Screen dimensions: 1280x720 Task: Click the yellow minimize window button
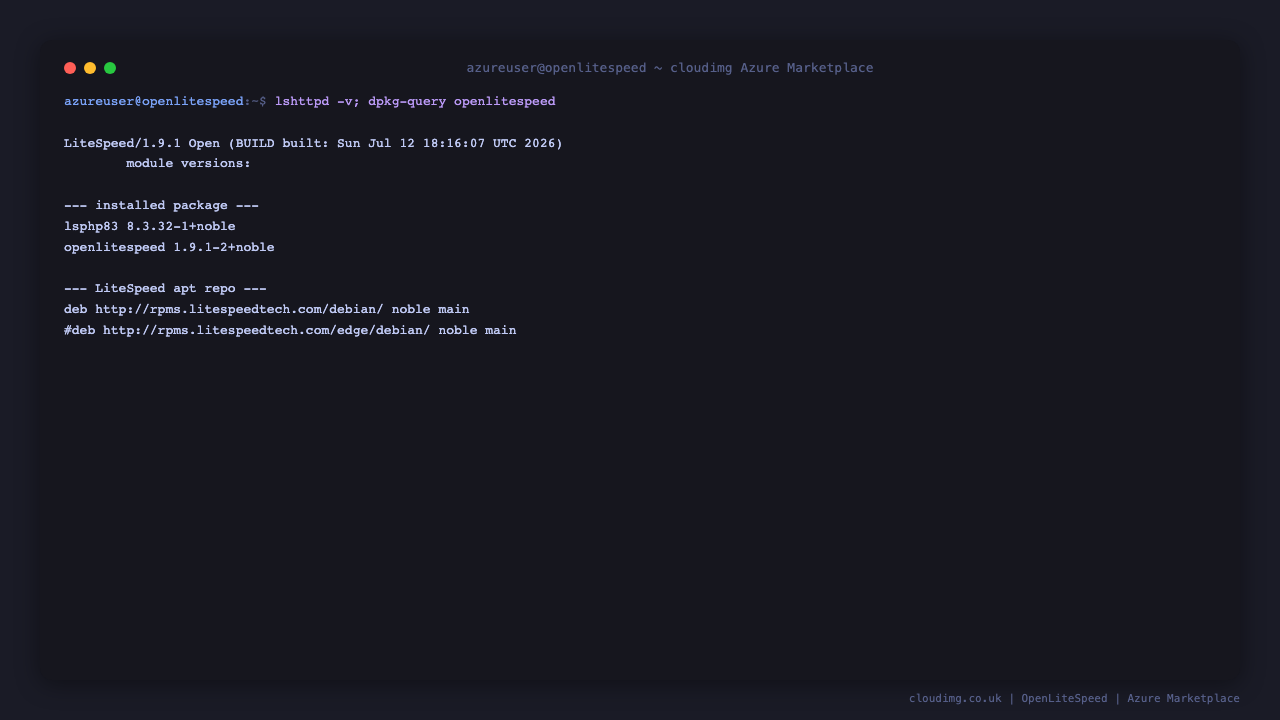90,68
